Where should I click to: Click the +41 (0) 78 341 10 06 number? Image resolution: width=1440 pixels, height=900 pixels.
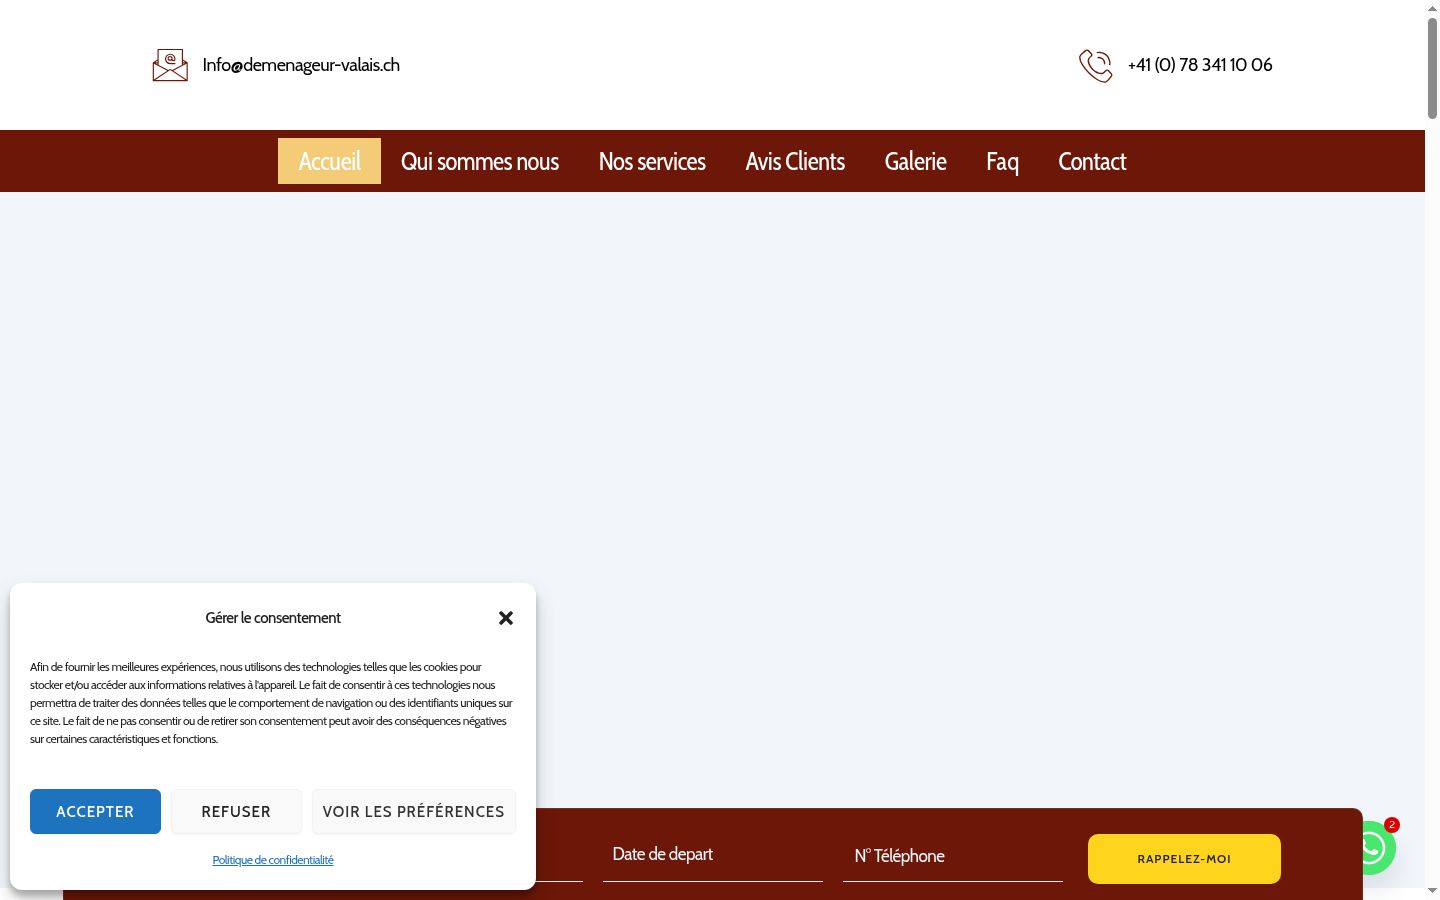1200,65
